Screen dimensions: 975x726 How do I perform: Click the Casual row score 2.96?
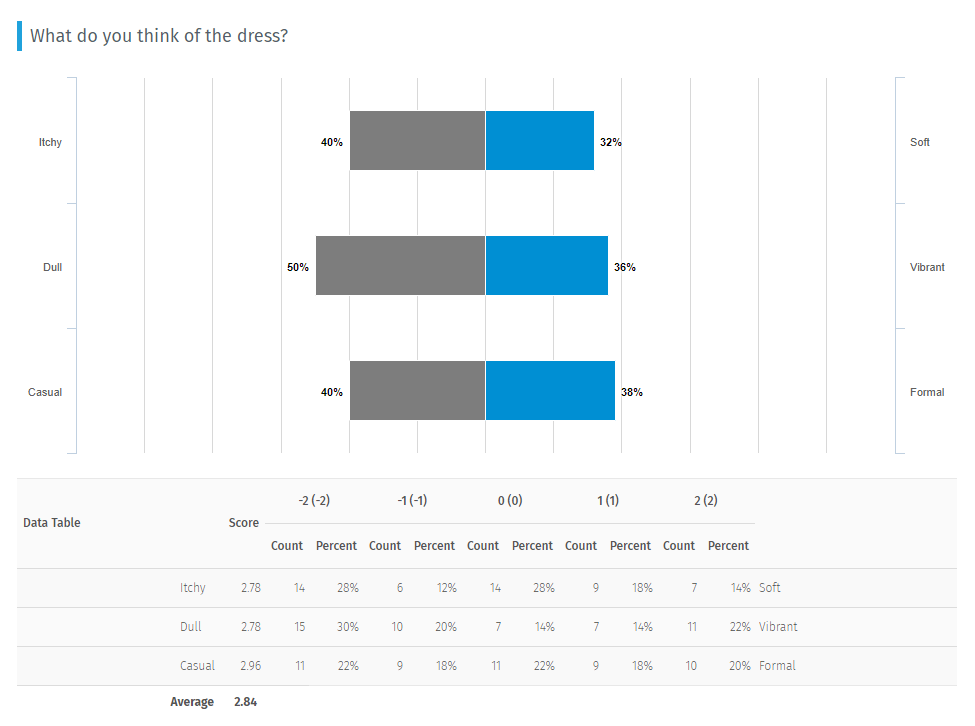coord(251,666)
